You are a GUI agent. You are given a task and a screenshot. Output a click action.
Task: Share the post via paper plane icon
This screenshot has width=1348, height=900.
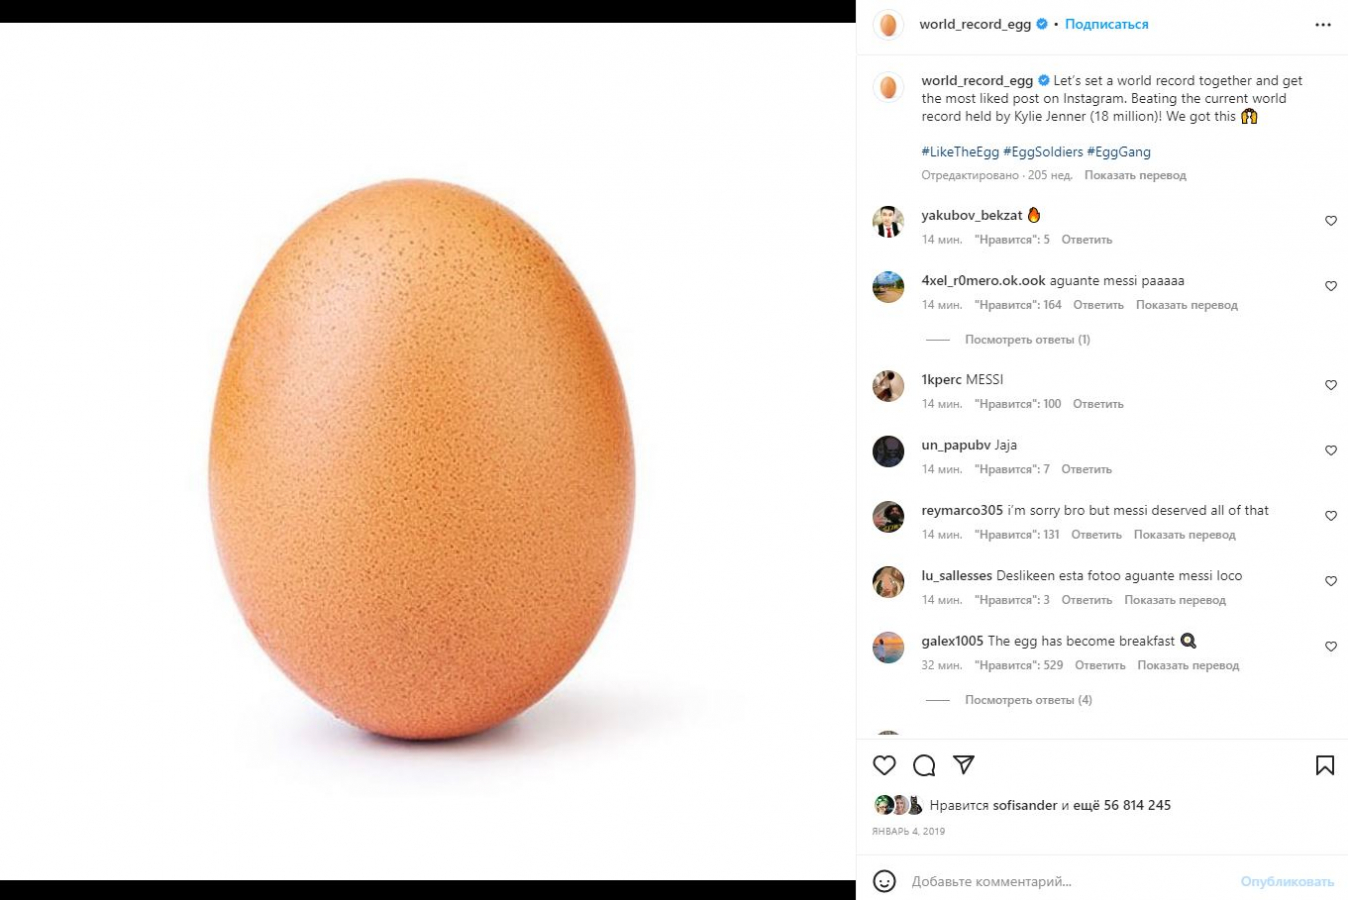coord(964,765)
